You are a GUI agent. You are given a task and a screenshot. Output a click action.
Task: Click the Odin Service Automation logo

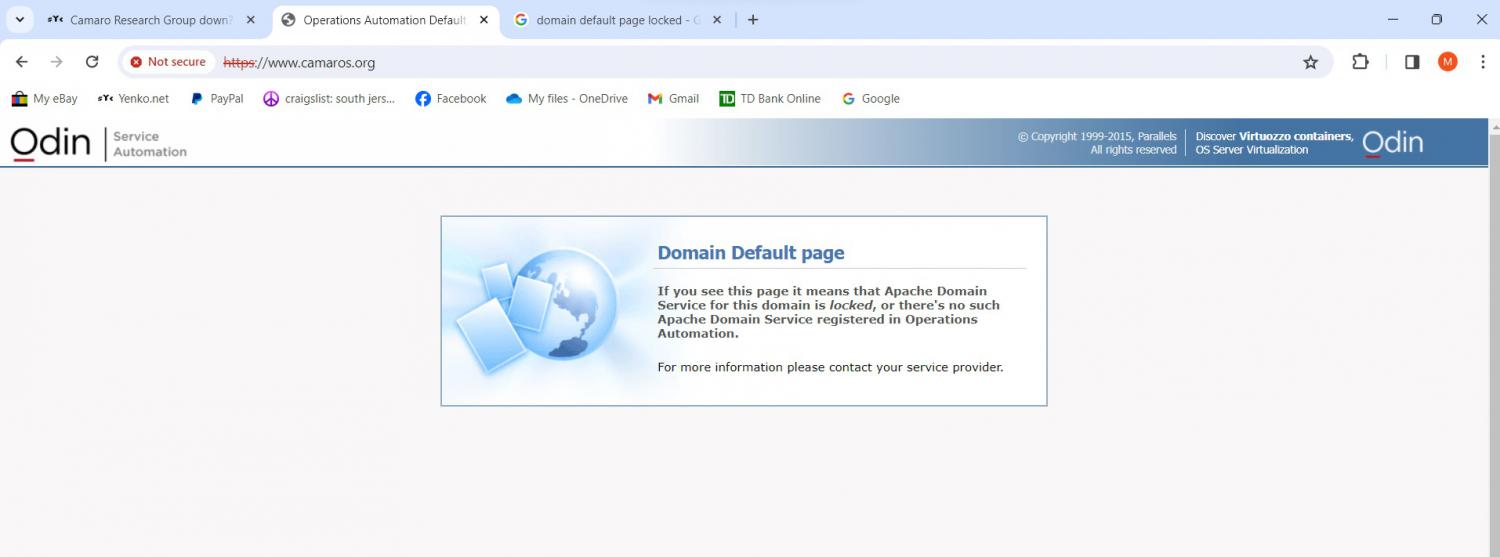coord(98,144)
